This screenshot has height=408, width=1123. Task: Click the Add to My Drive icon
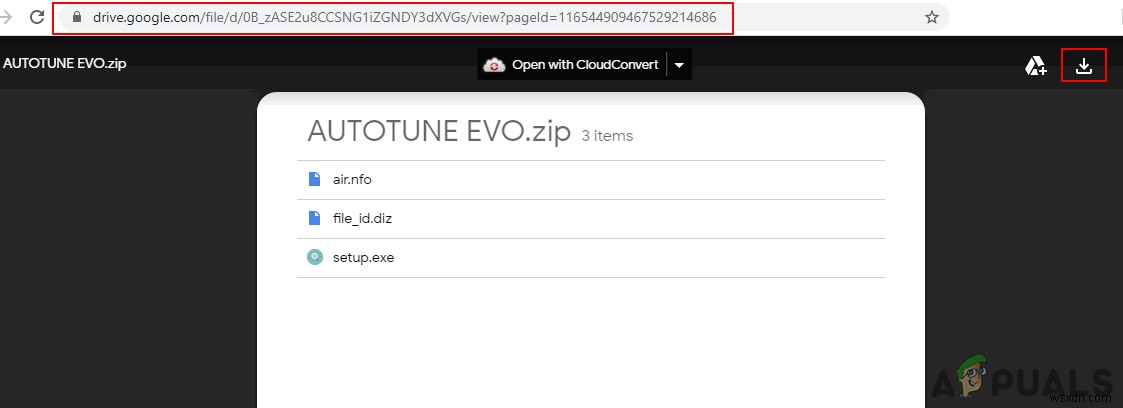(1036, 67)
